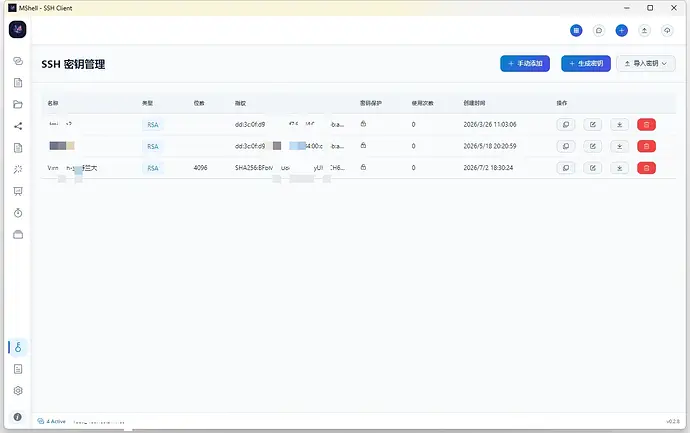Open the chat bubble icon in top toolbar
This screenshot has width=690, height=433.
pyautogui.click(x=598, y=30)
